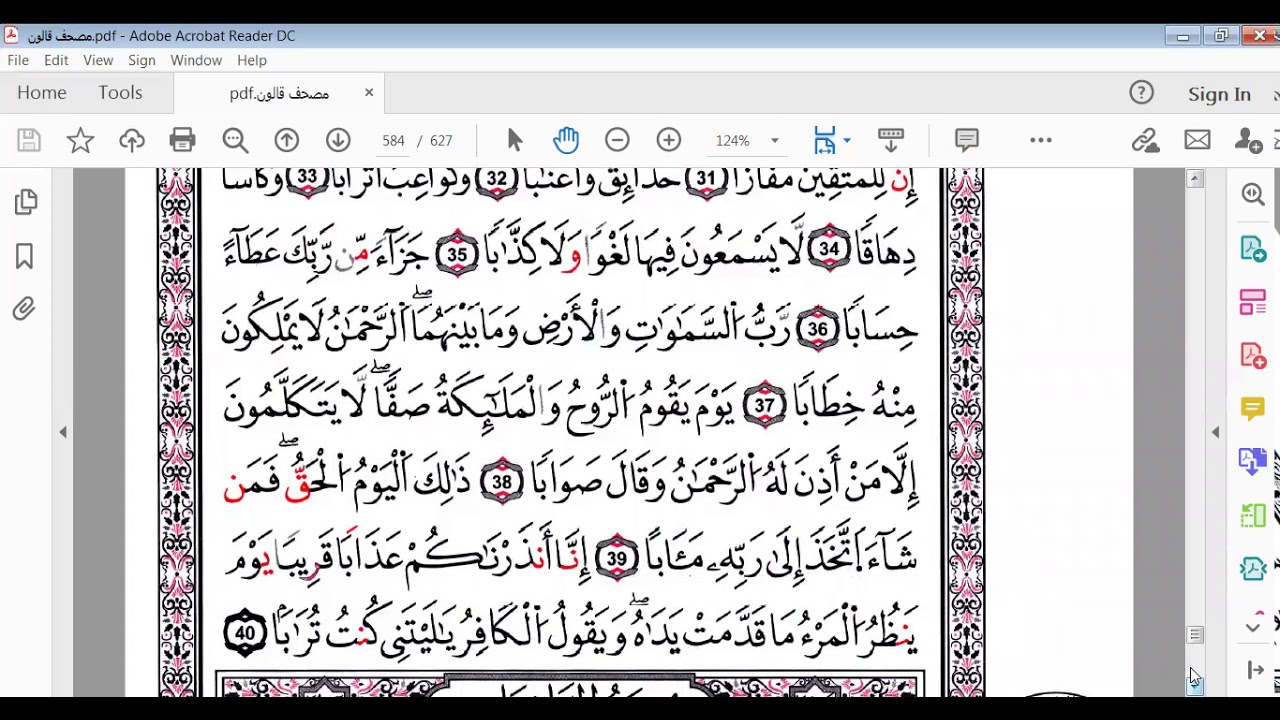Click the page number field showing 584
This screenshot has width=1280, height=720.
[x=393, y=141]
